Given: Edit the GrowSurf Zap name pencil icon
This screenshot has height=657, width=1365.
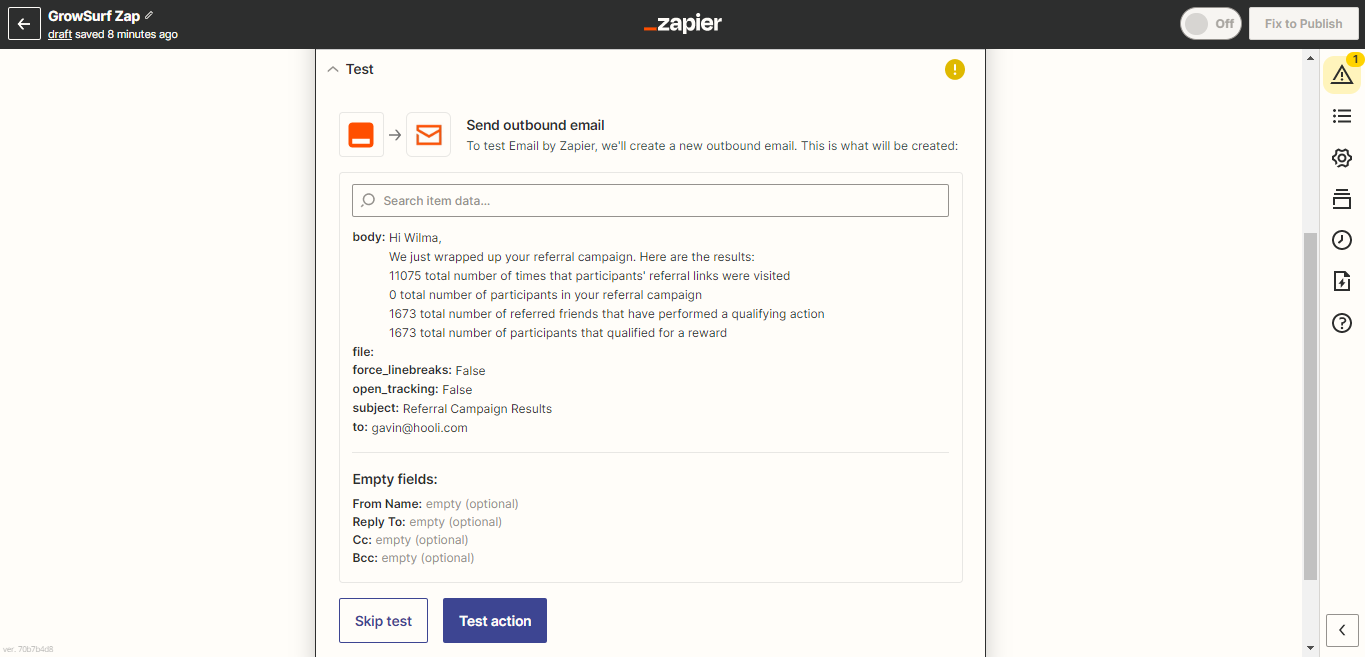Looking at the screenshot, I should [x=150, y=15].
